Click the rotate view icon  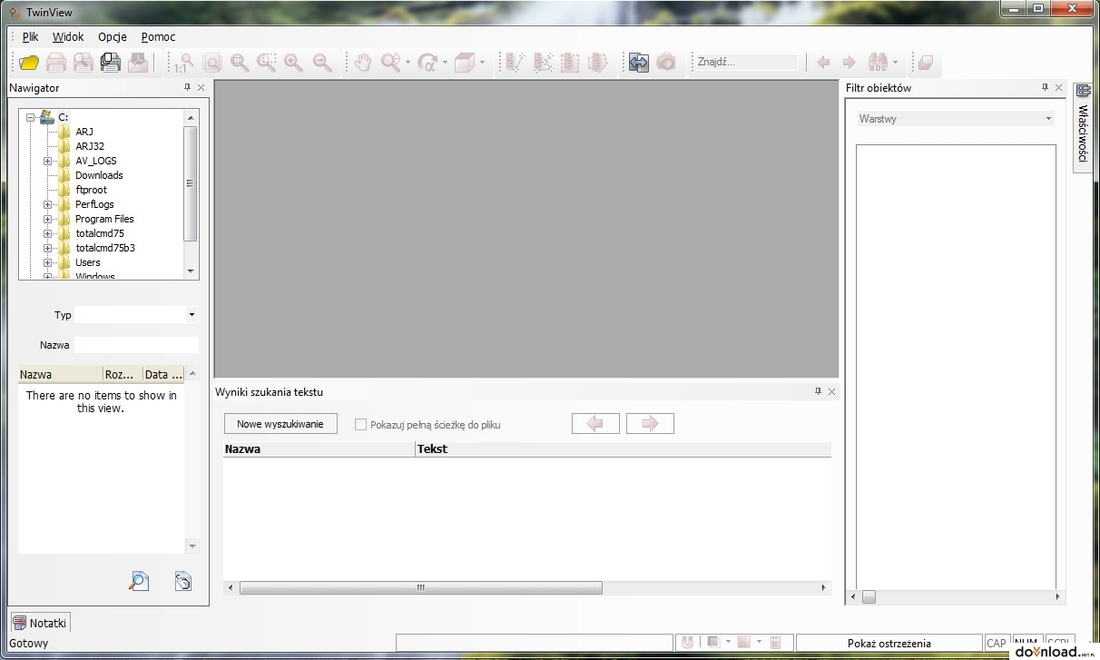pos(427,62)
